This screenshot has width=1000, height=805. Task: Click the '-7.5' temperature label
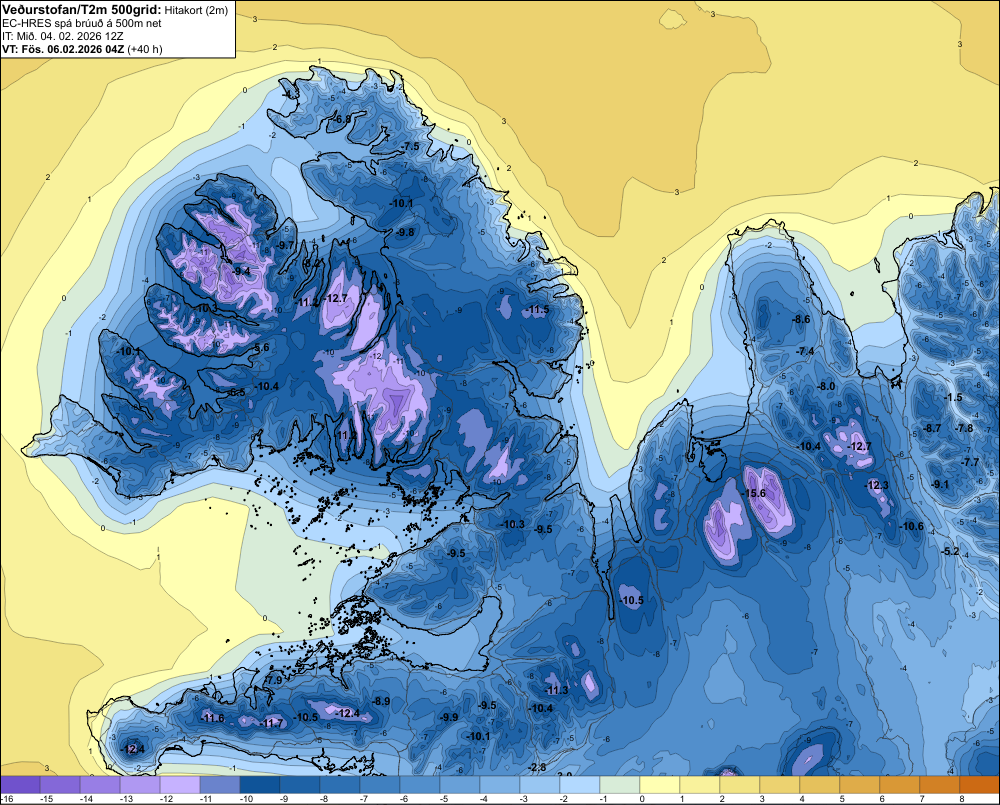(411, 147)
